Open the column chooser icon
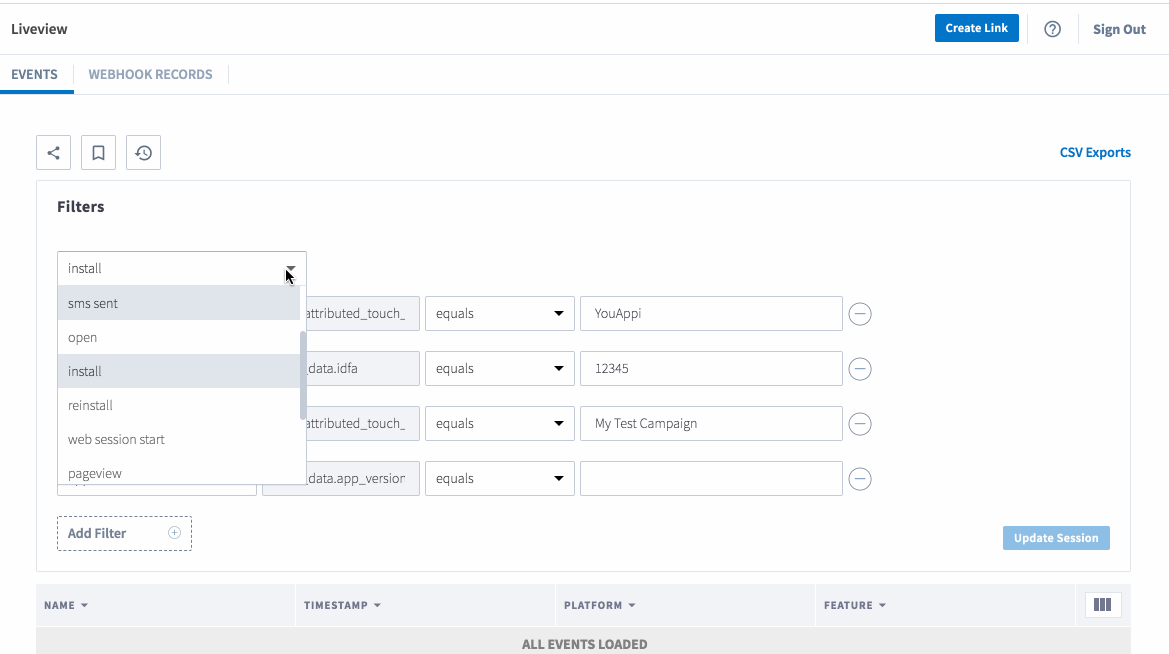Viewport: 1169px width, 654px height. point(1103,605)
